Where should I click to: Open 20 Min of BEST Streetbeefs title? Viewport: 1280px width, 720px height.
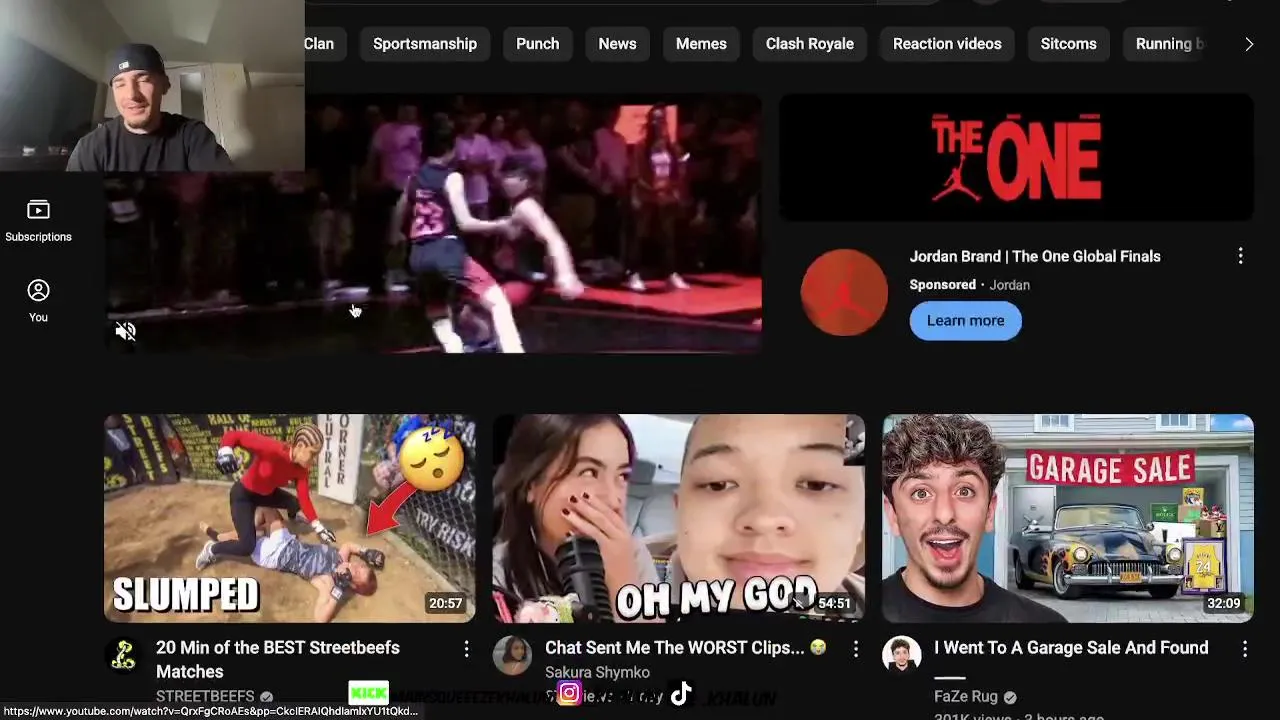coord(278,660)
